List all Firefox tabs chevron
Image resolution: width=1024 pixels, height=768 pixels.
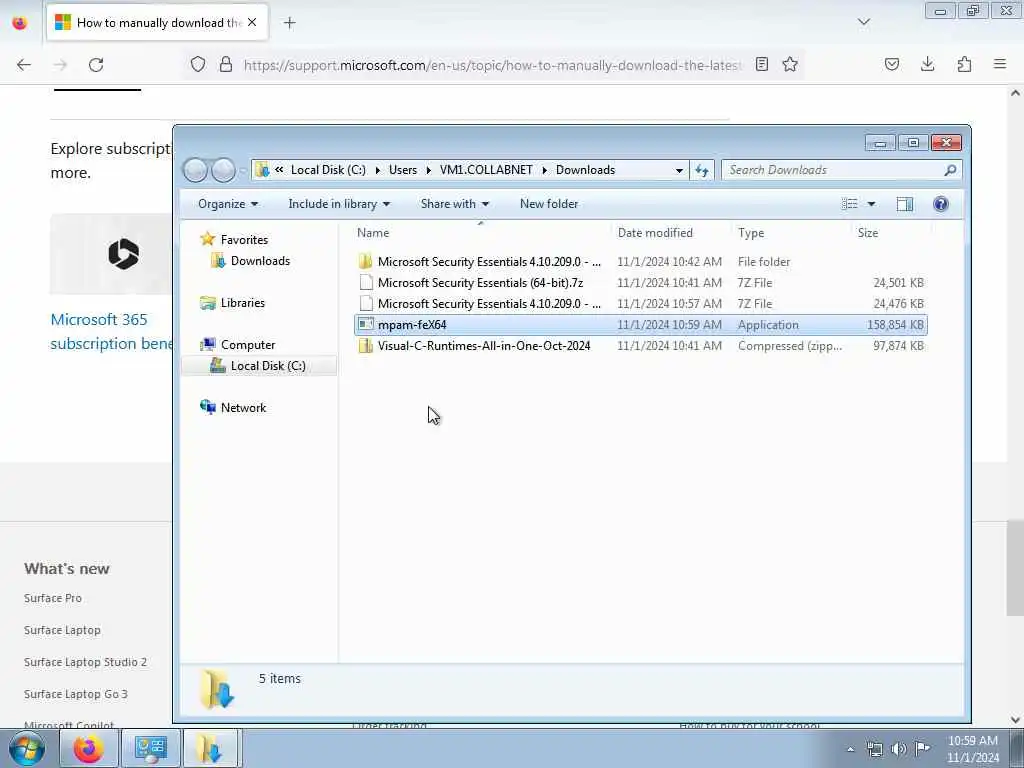[x=863, y=22]
